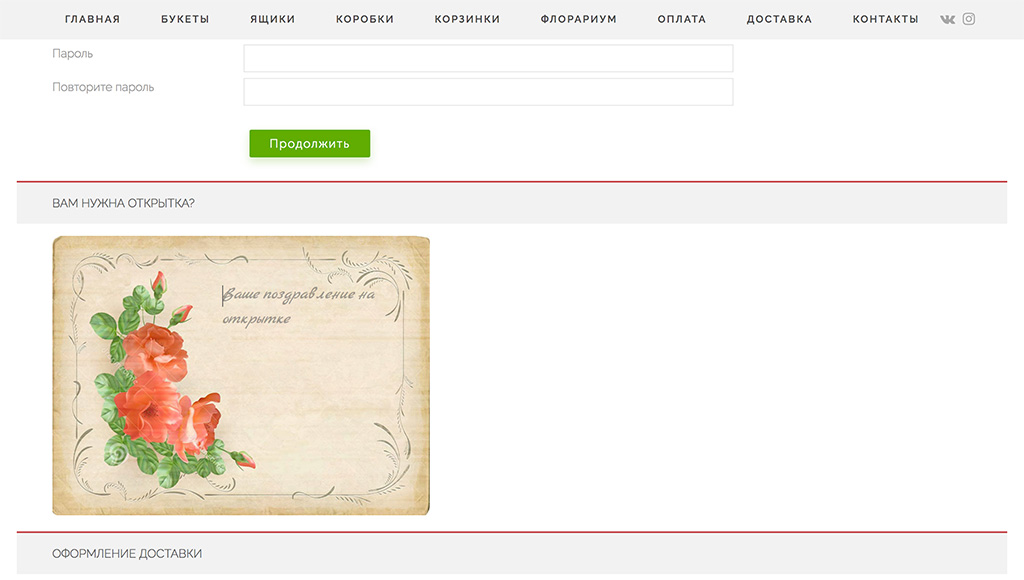Open the Доставка menu item
The width and height of the screenshot is (1024, 580).
coord(780,20)
